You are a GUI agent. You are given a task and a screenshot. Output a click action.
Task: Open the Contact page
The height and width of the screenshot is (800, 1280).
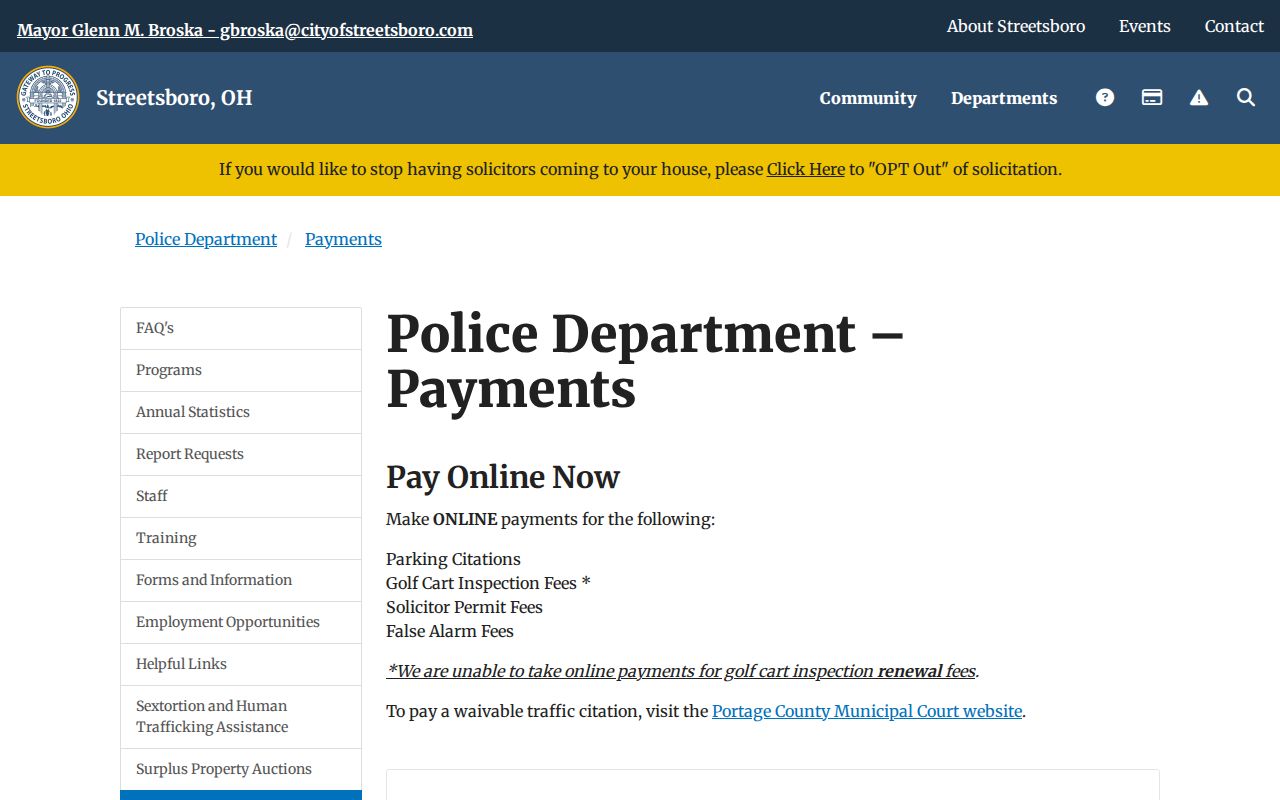1234,26
